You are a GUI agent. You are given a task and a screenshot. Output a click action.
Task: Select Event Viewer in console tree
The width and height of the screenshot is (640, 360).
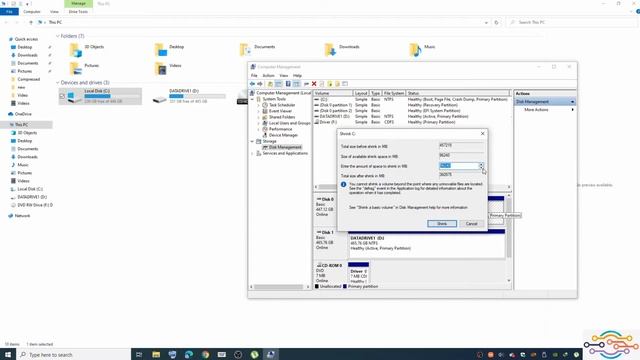point(280,111)
